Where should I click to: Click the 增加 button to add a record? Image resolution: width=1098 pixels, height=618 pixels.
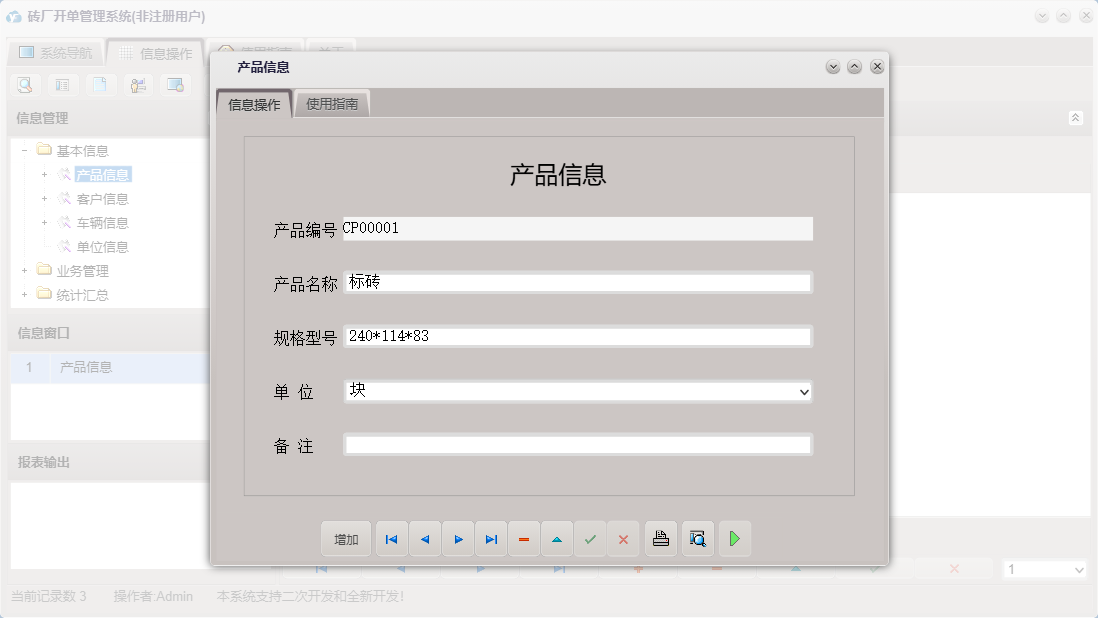tap(345, 539)
